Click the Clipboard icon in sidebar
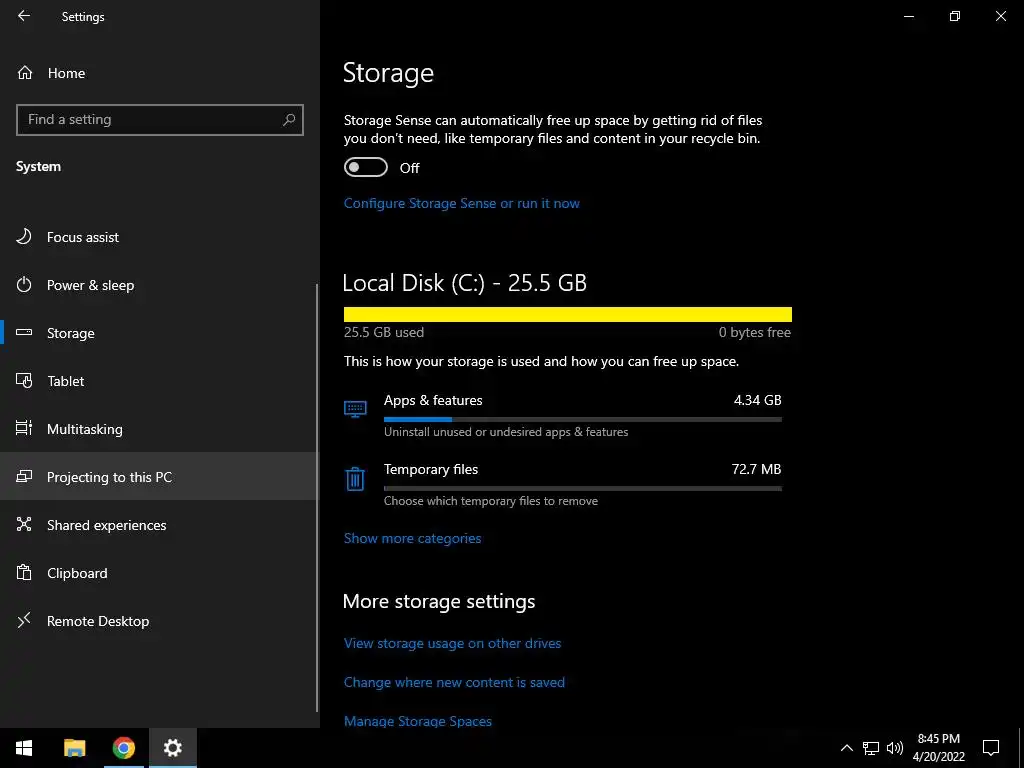Viewport: 1024px width, 768px height. [x=24, y=573]
